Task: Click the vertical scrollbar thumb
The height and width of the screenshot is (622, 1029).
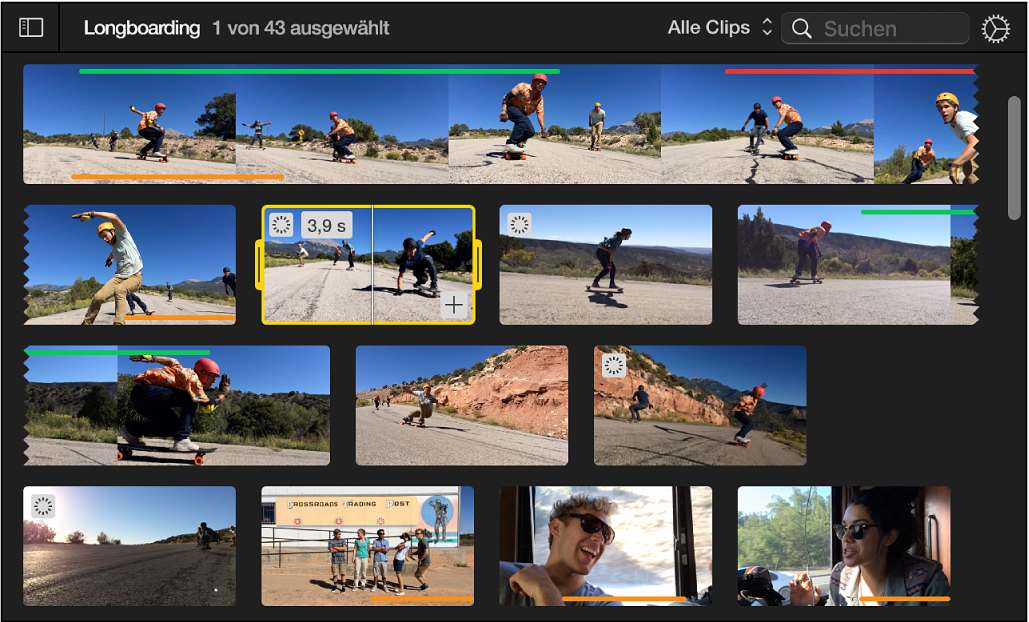Action: [1015, 158]
